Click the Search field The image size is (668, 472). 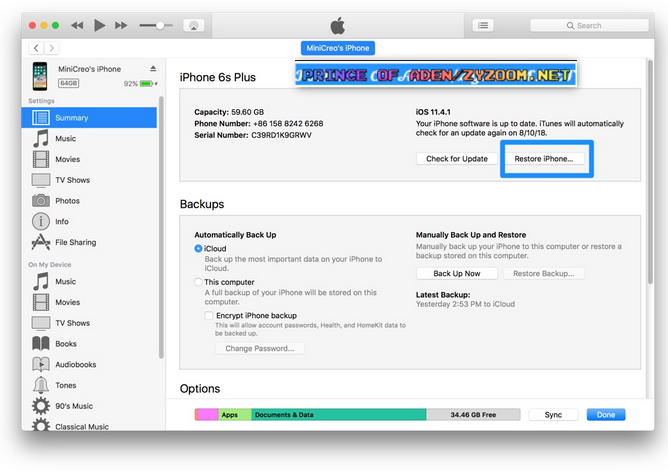tap(589, 26)
